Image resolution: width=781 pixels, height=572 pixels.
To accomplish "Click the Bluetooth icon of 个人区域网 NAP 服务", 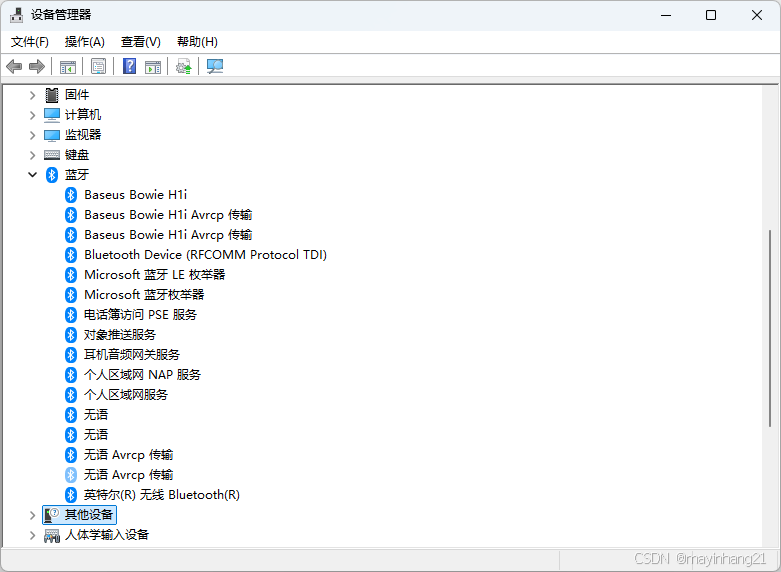I will pyautogui.click(x=71, y=375).
